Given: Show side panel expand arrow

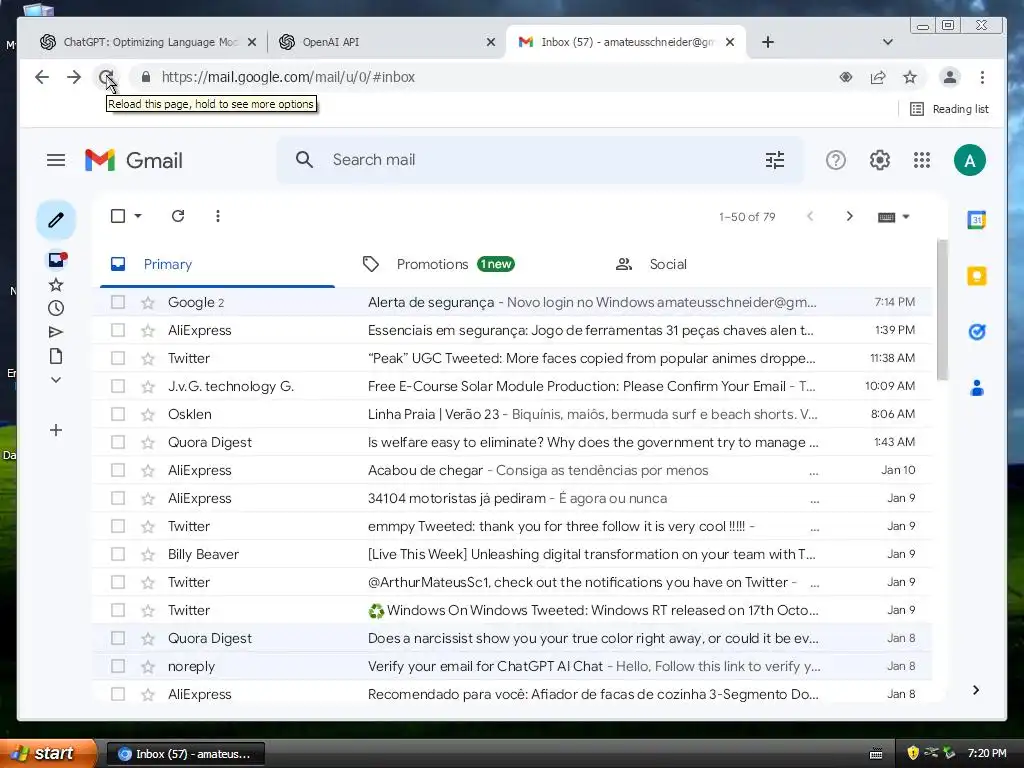Looking at the screenshot, I should click(976, 690).
